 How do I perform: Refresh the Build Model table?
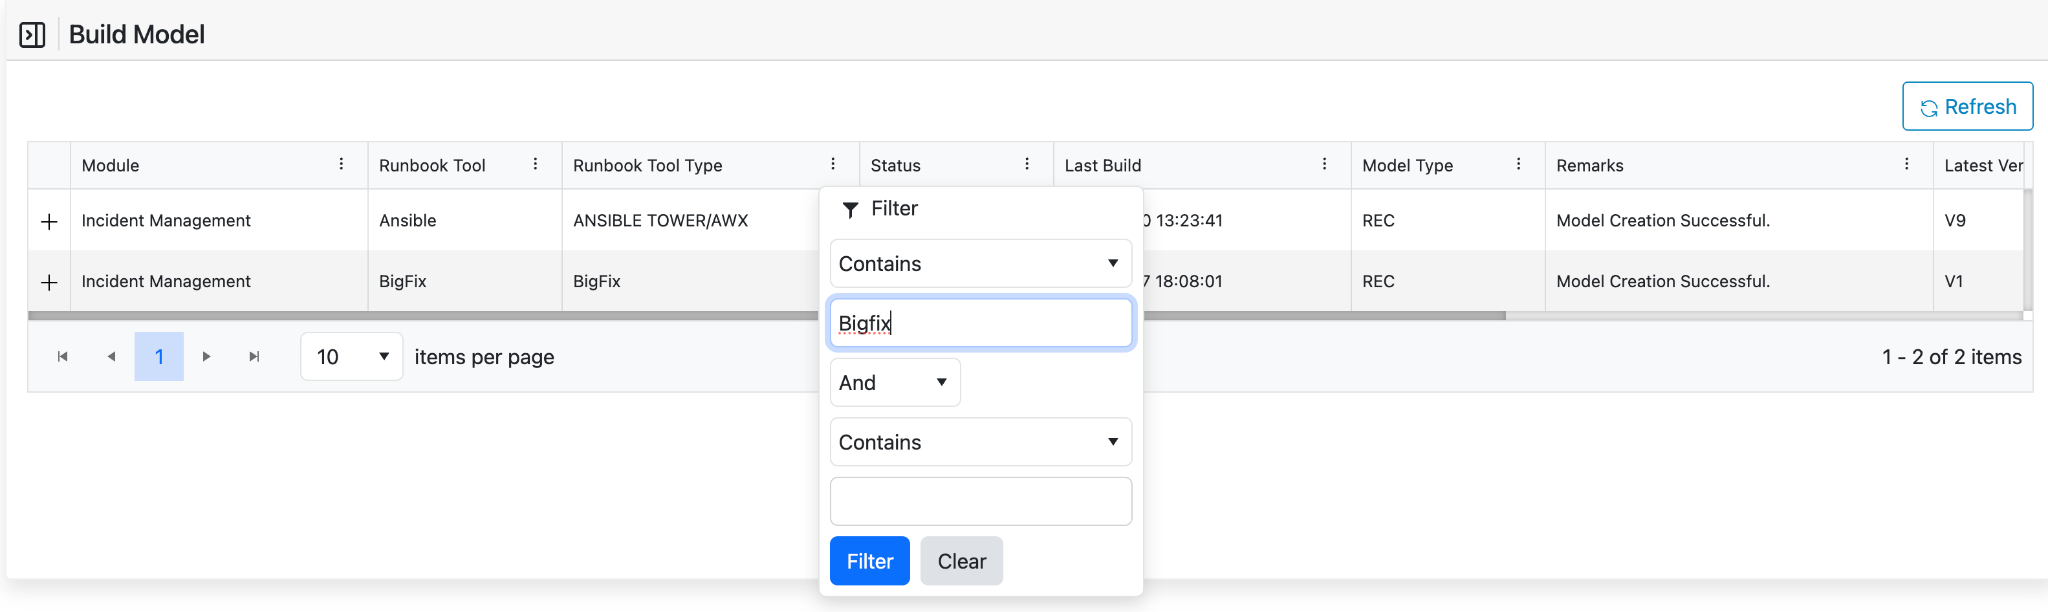[1967, 107]
